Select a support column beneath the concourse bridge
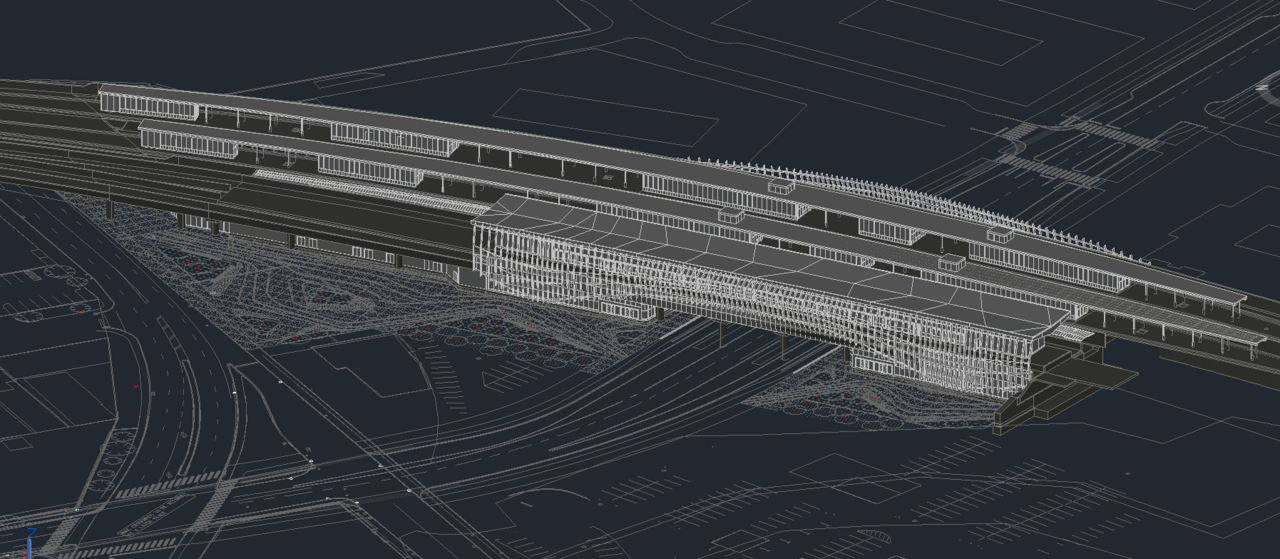The width and height of the screenshot is (1280, 559). pyautogui.click(x=783, y=345)
